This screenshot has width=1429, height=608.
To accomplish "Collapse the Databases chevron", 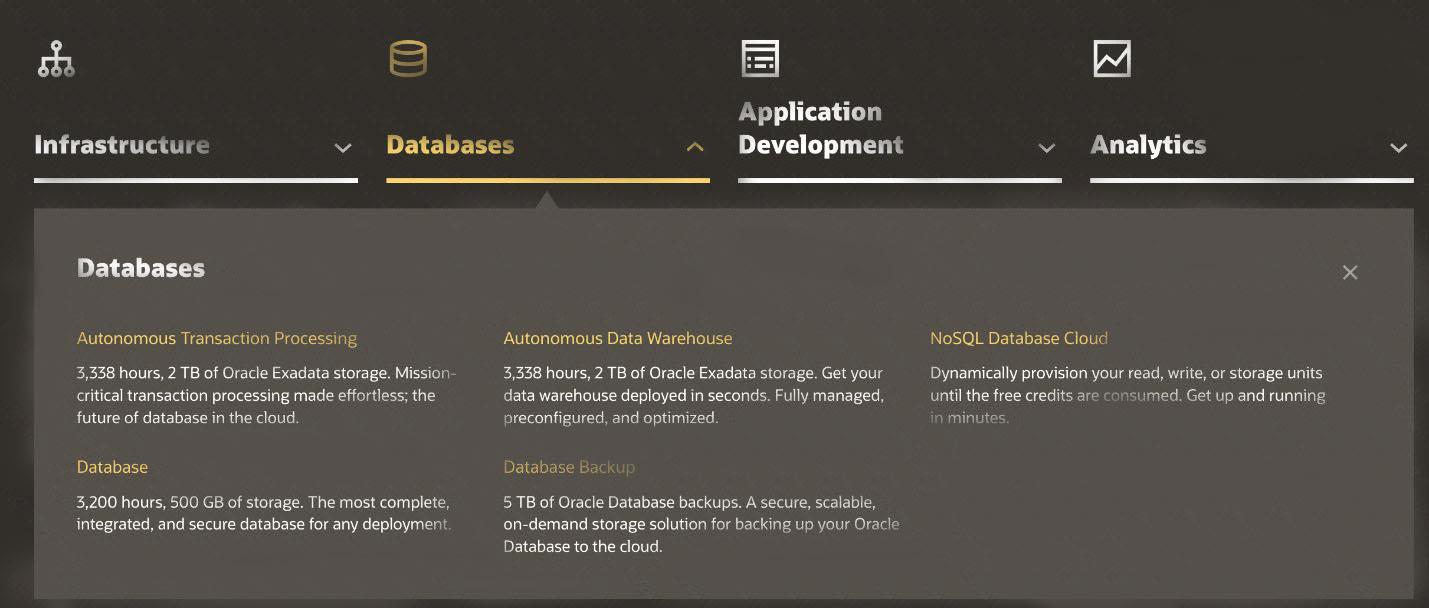I will [695, 147].
